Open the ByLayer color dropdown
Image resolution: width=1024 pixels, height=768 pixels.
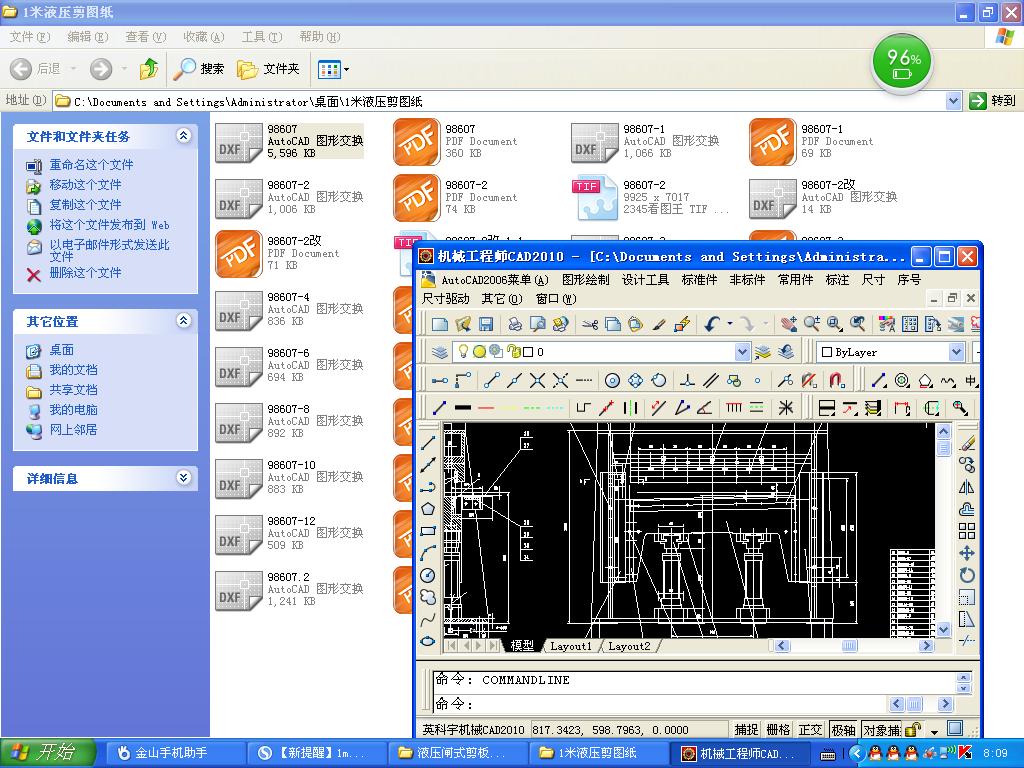(956, 352)
